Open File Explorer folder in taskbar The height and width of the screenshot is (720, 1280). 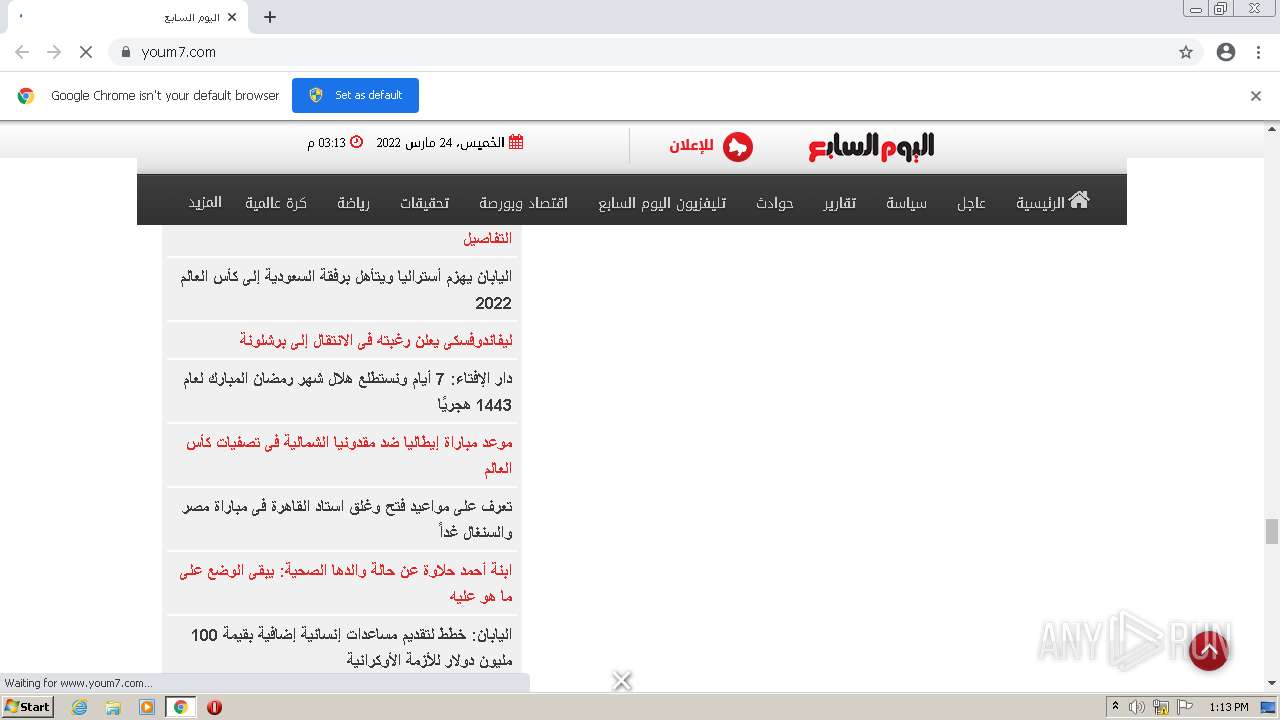[x=113, y=707]
